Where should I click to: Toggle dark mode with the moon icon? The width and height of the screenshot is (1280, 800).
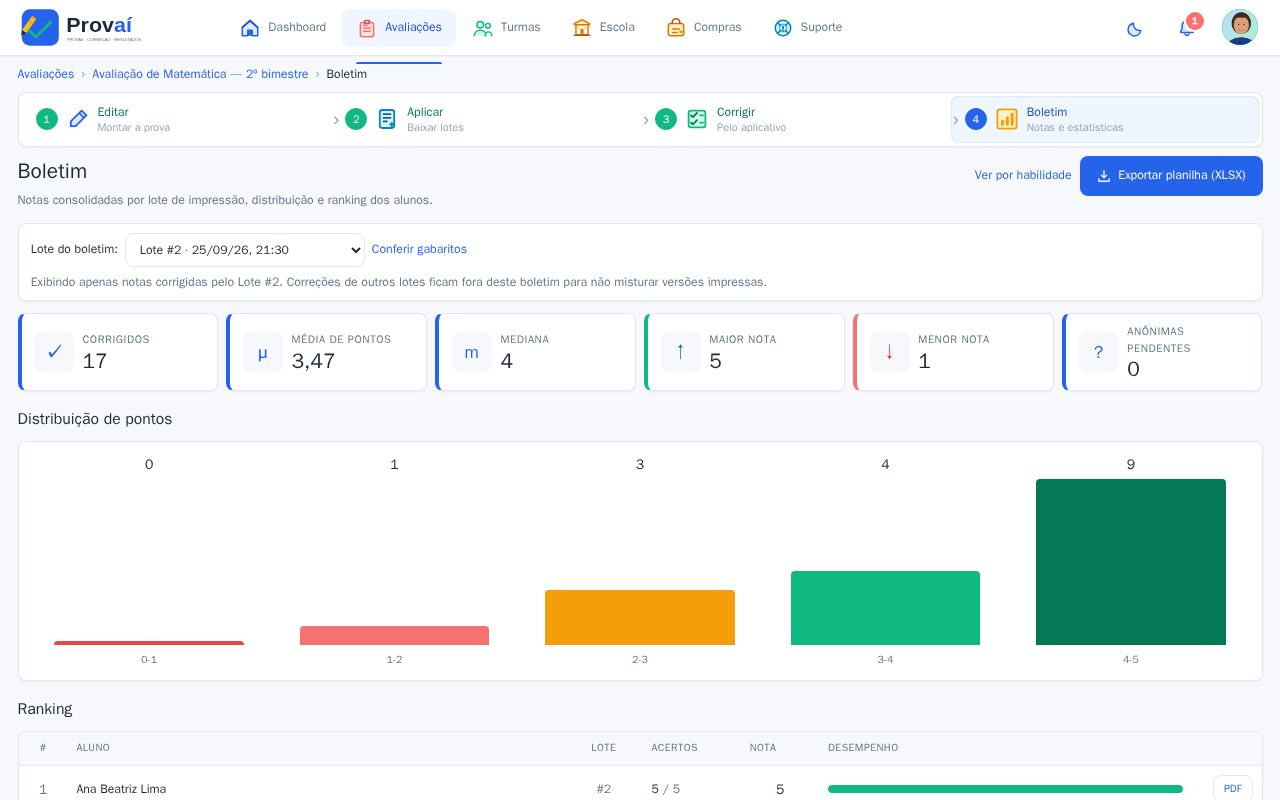(x=1134, y=29)
